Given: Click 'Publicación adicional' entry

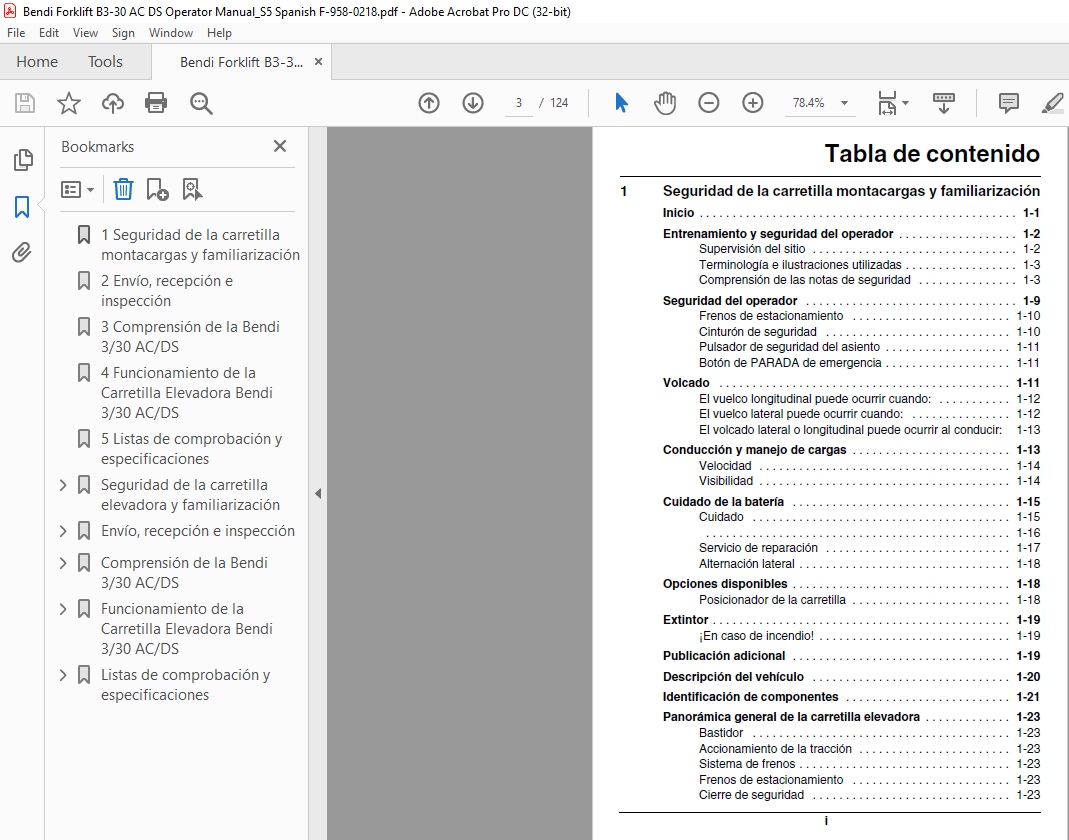Looking at the screenshot, I should [723, 656].
